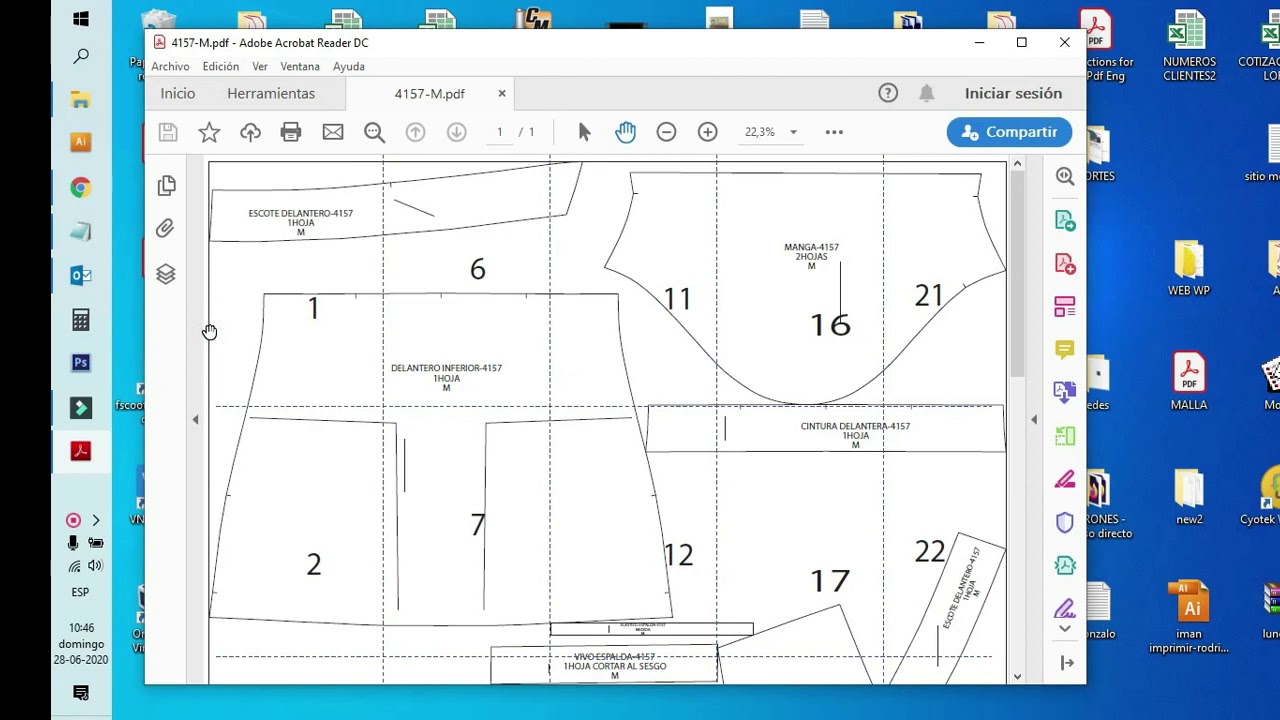Send file by email envelope icon

click(x=333, y=132)
